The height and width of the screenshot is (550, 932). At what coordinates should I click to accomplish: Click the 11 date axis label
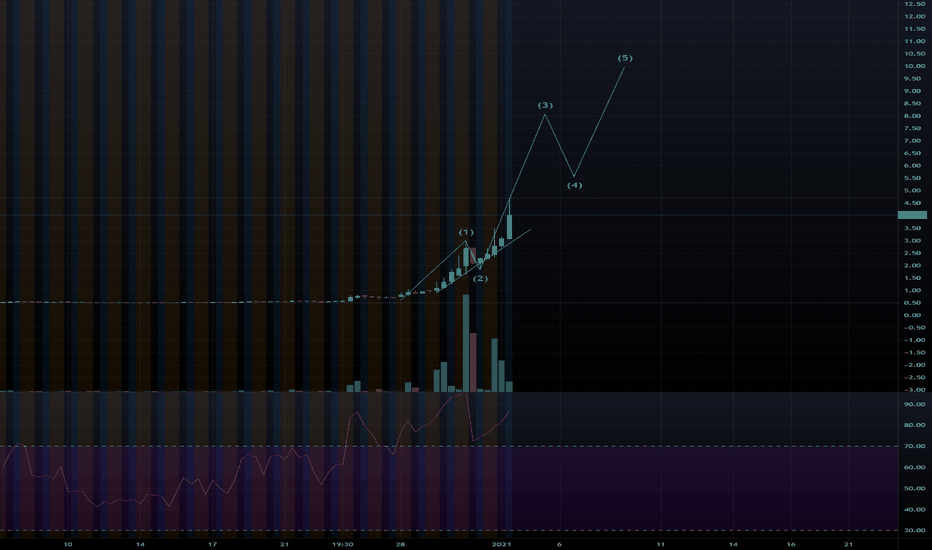click(x=661, y=544)
